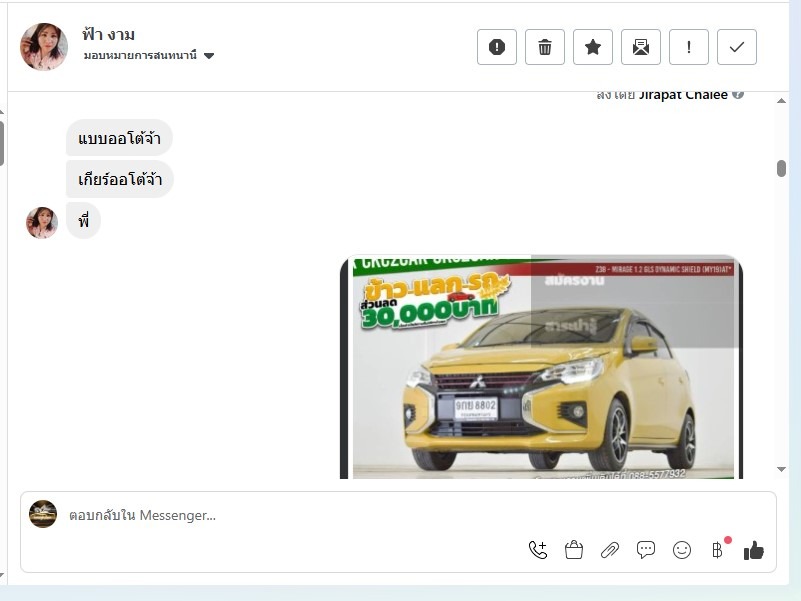Click มอบหมายการสนทนานี้ assign label

(140, 55)
